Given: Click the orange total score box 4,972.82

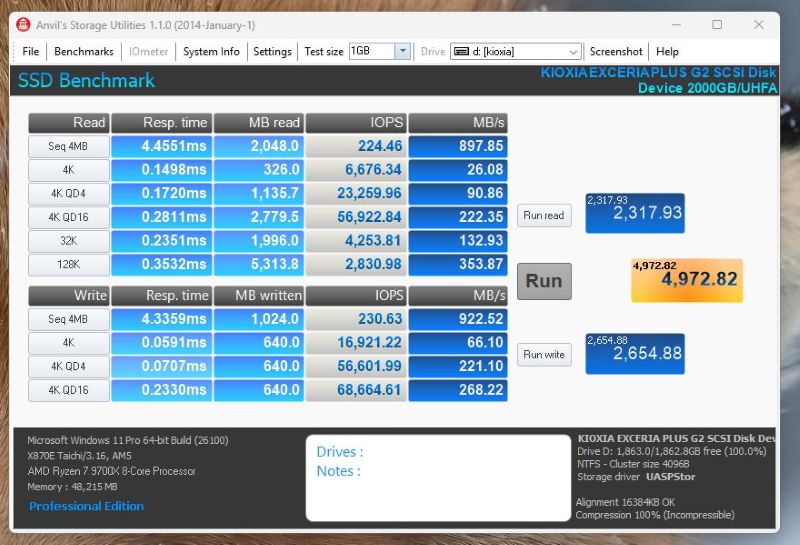Looking at the screenshot, I should [686, 281].
